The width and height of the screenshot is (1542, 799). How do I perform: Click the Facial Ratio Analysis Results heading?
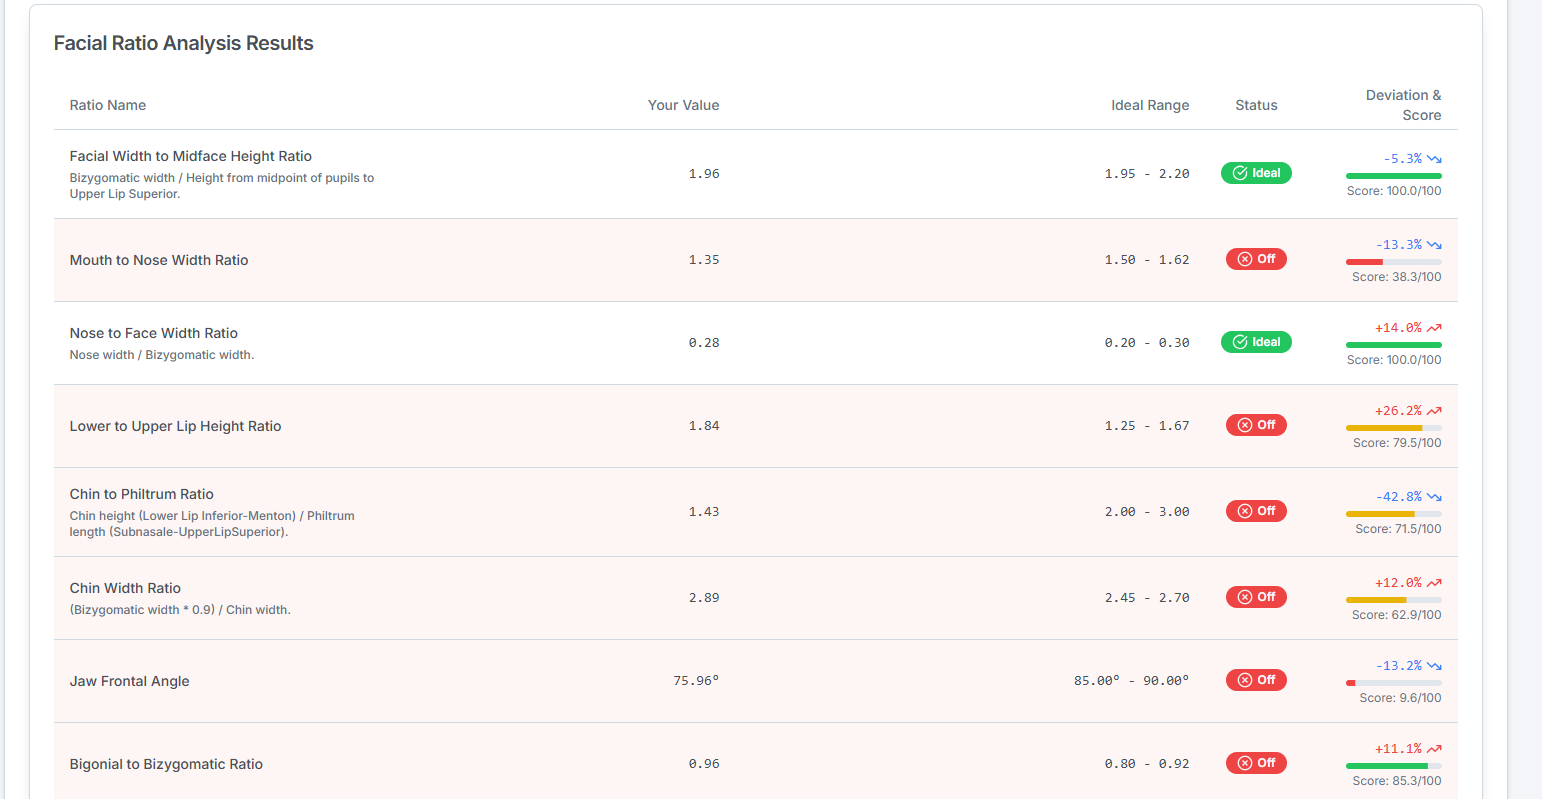pos(184,43)
